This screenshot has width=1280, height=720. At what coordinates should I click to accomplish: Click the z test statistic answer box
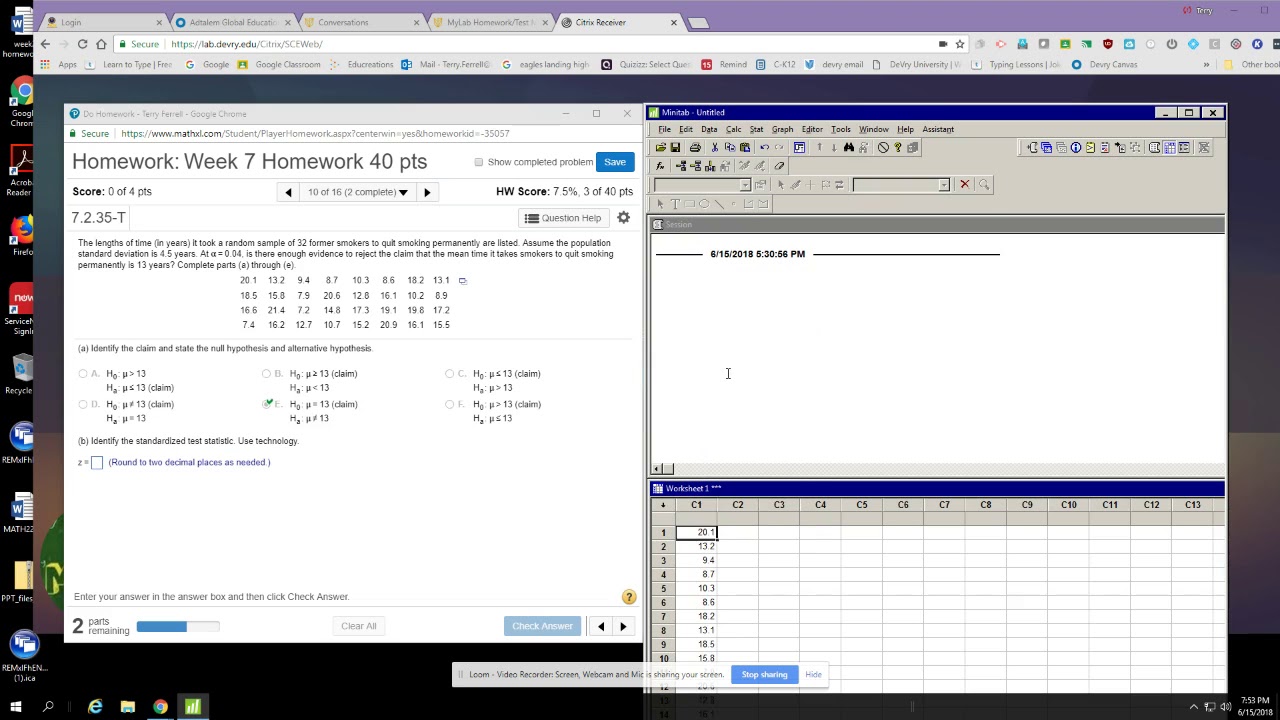click(x=97, y=463)
